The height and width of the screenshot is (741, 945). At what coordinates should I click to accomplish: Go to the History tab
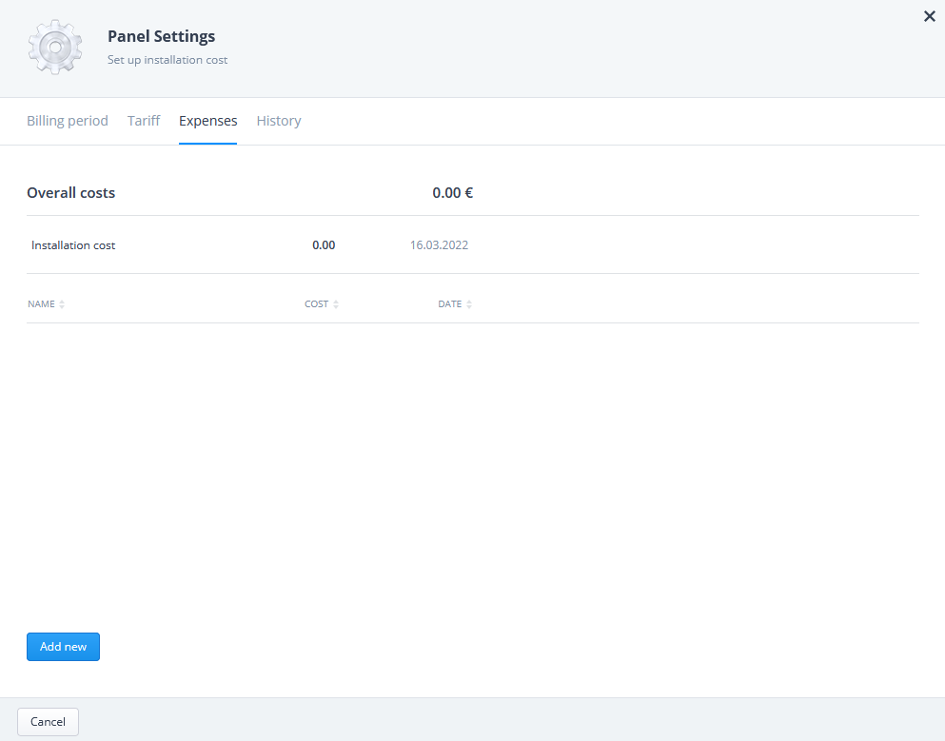(278, 121)
